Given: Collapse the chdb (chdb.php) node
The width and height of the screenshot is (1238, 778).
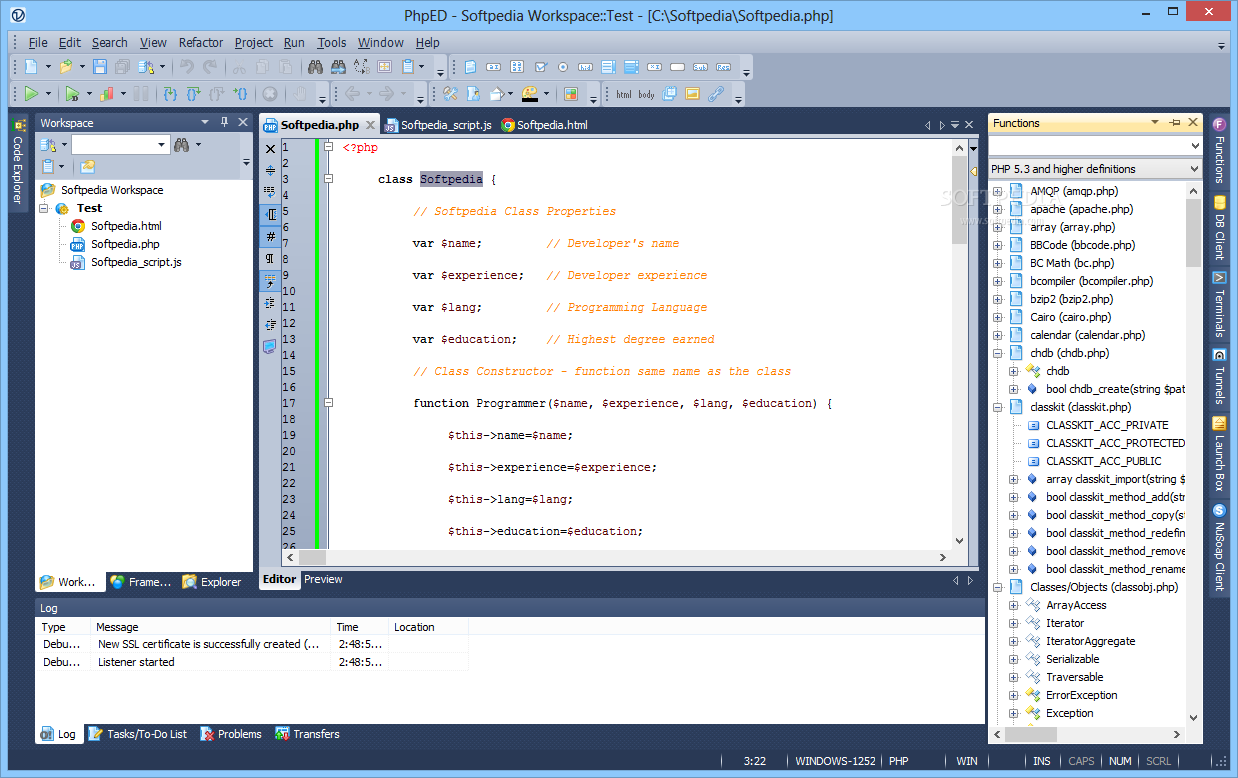Looking at the screenshot, I should pos(997,353).
